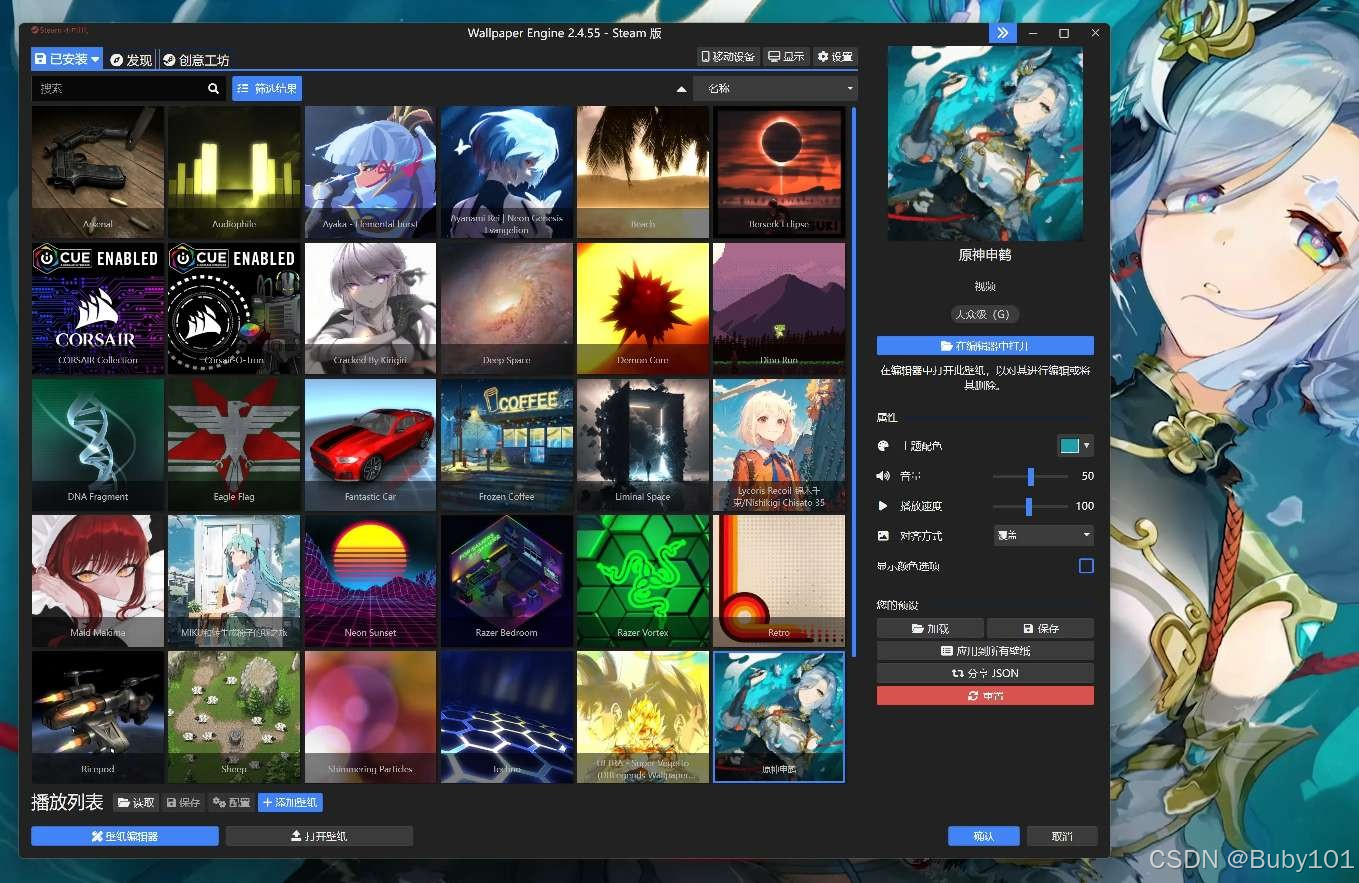Select the Ayanami Rei Neon Genesis Evangelion wallpaper
This screenshot has height=883, width=1359.
coord(506,172)
